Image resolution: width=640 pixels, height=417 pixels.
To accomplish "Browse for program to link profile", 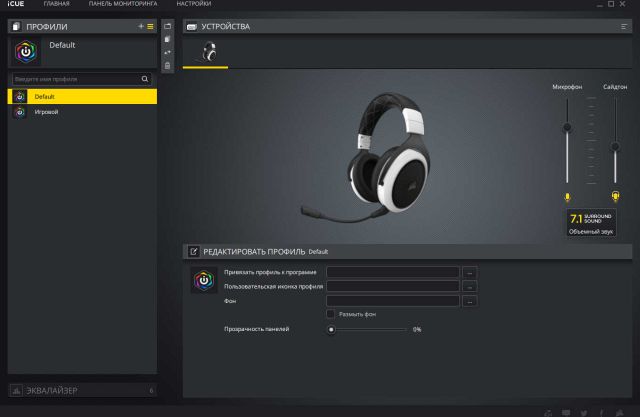I will [x=470, y=272].
